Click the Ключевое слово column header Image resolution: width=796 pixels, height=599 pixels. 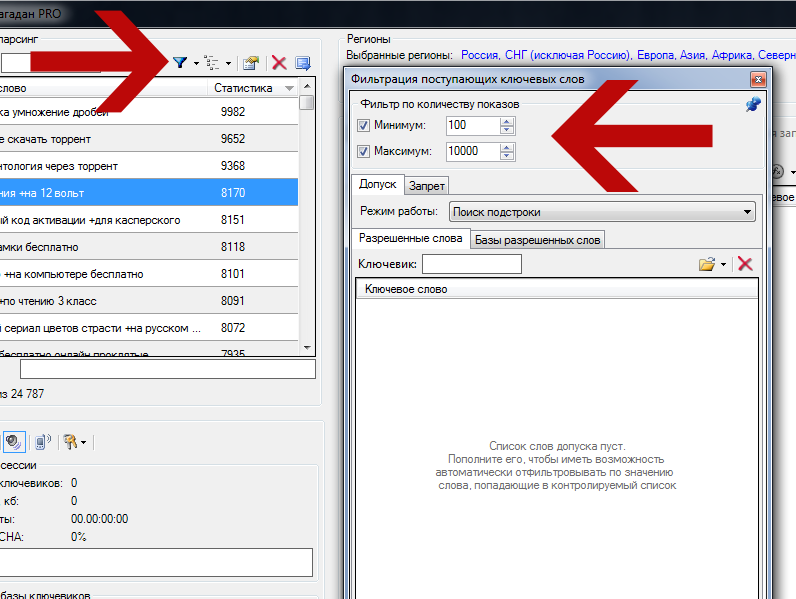click(x=557, y=289)
